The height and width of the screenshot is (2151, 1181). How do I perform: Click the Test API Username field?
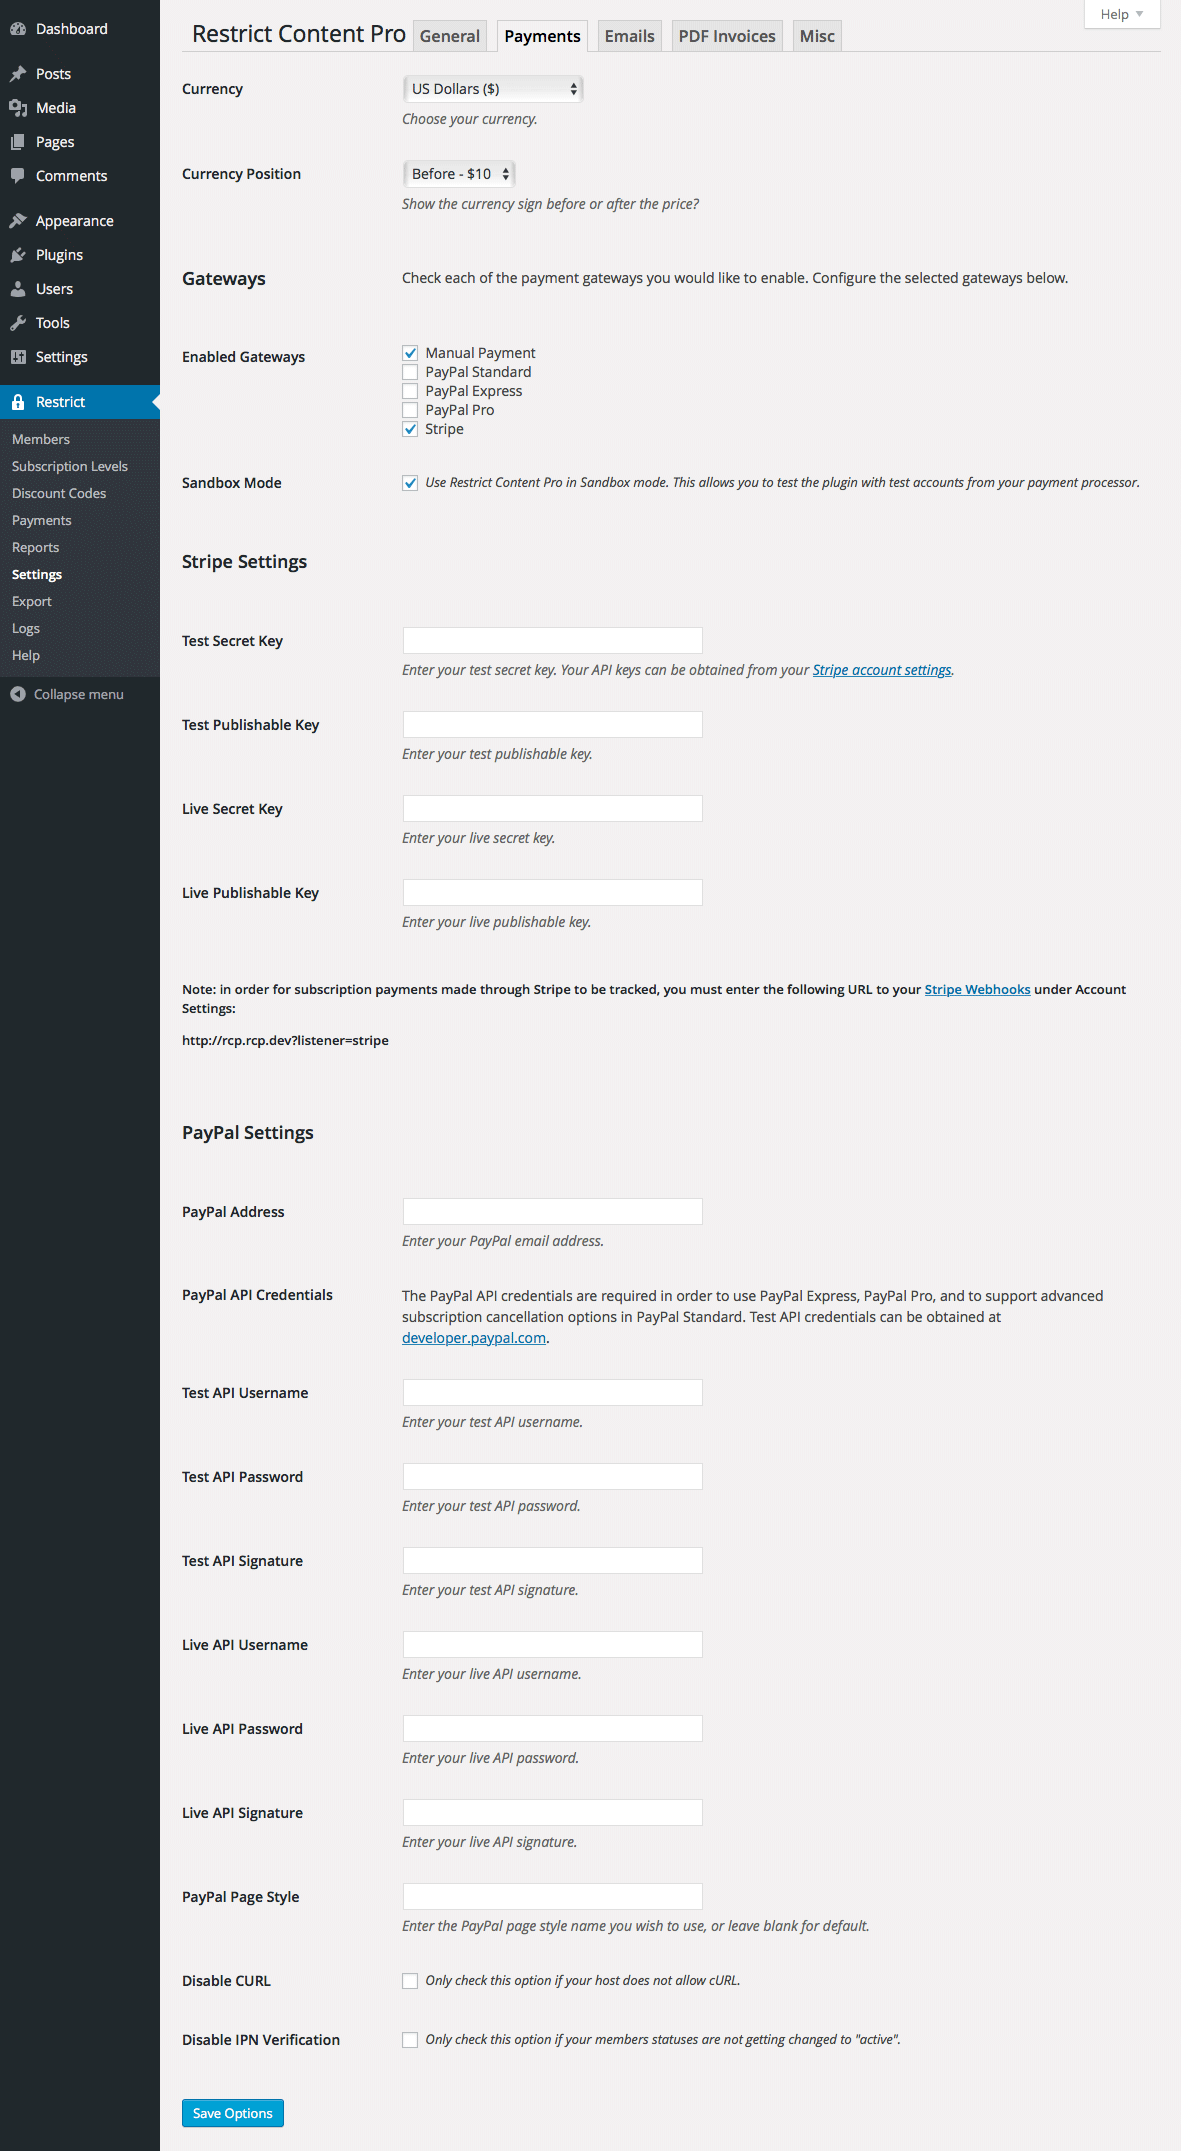[x=553, y=1393]
